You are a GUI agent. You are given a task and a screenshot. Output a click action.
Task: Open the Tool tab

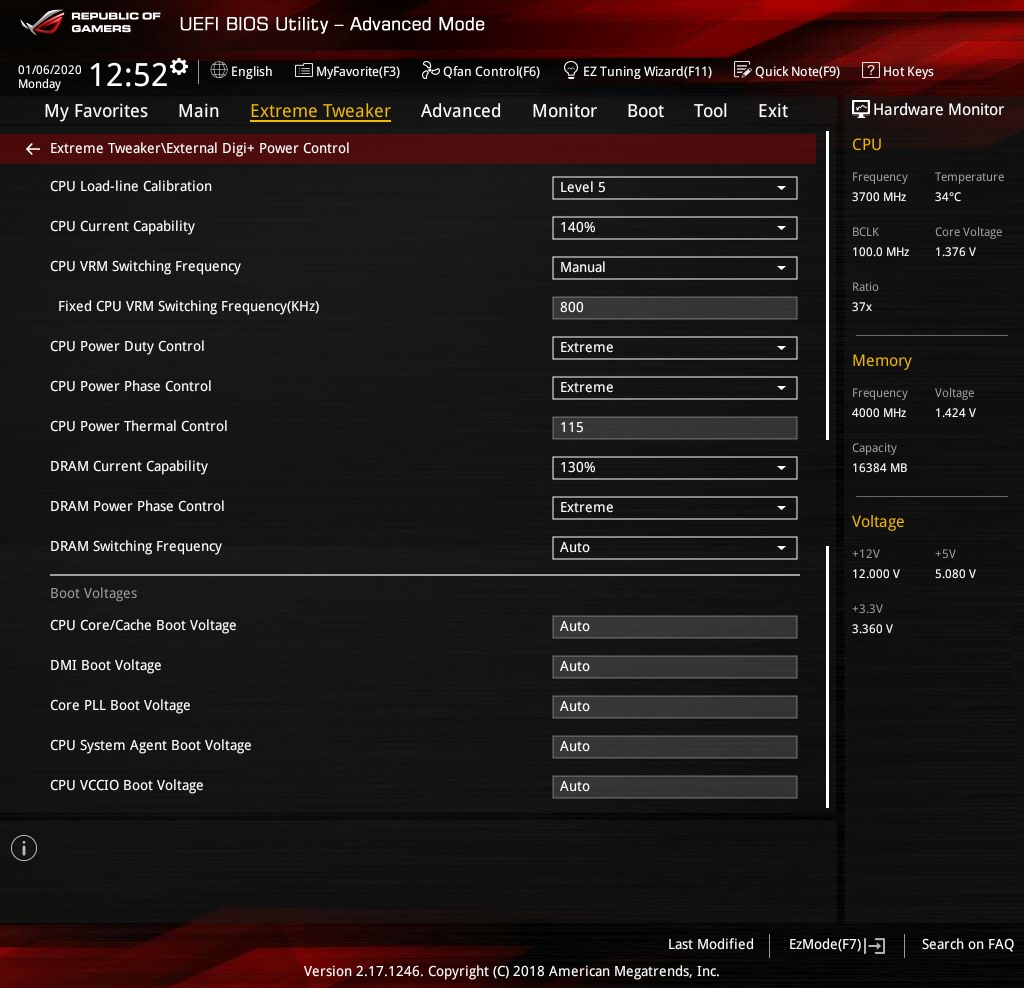[710, 111]
